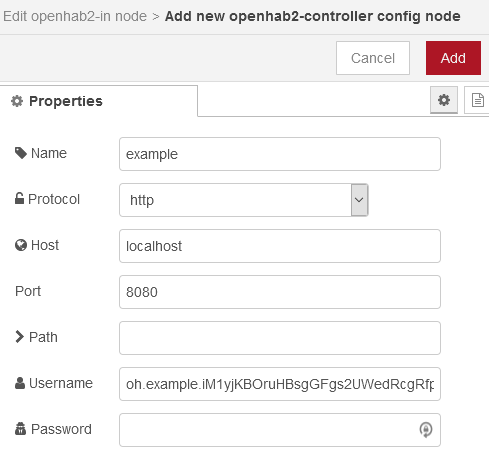Click the password manager icon in Password field
Viewport: 489px width, 457px height.
(426, 430)
